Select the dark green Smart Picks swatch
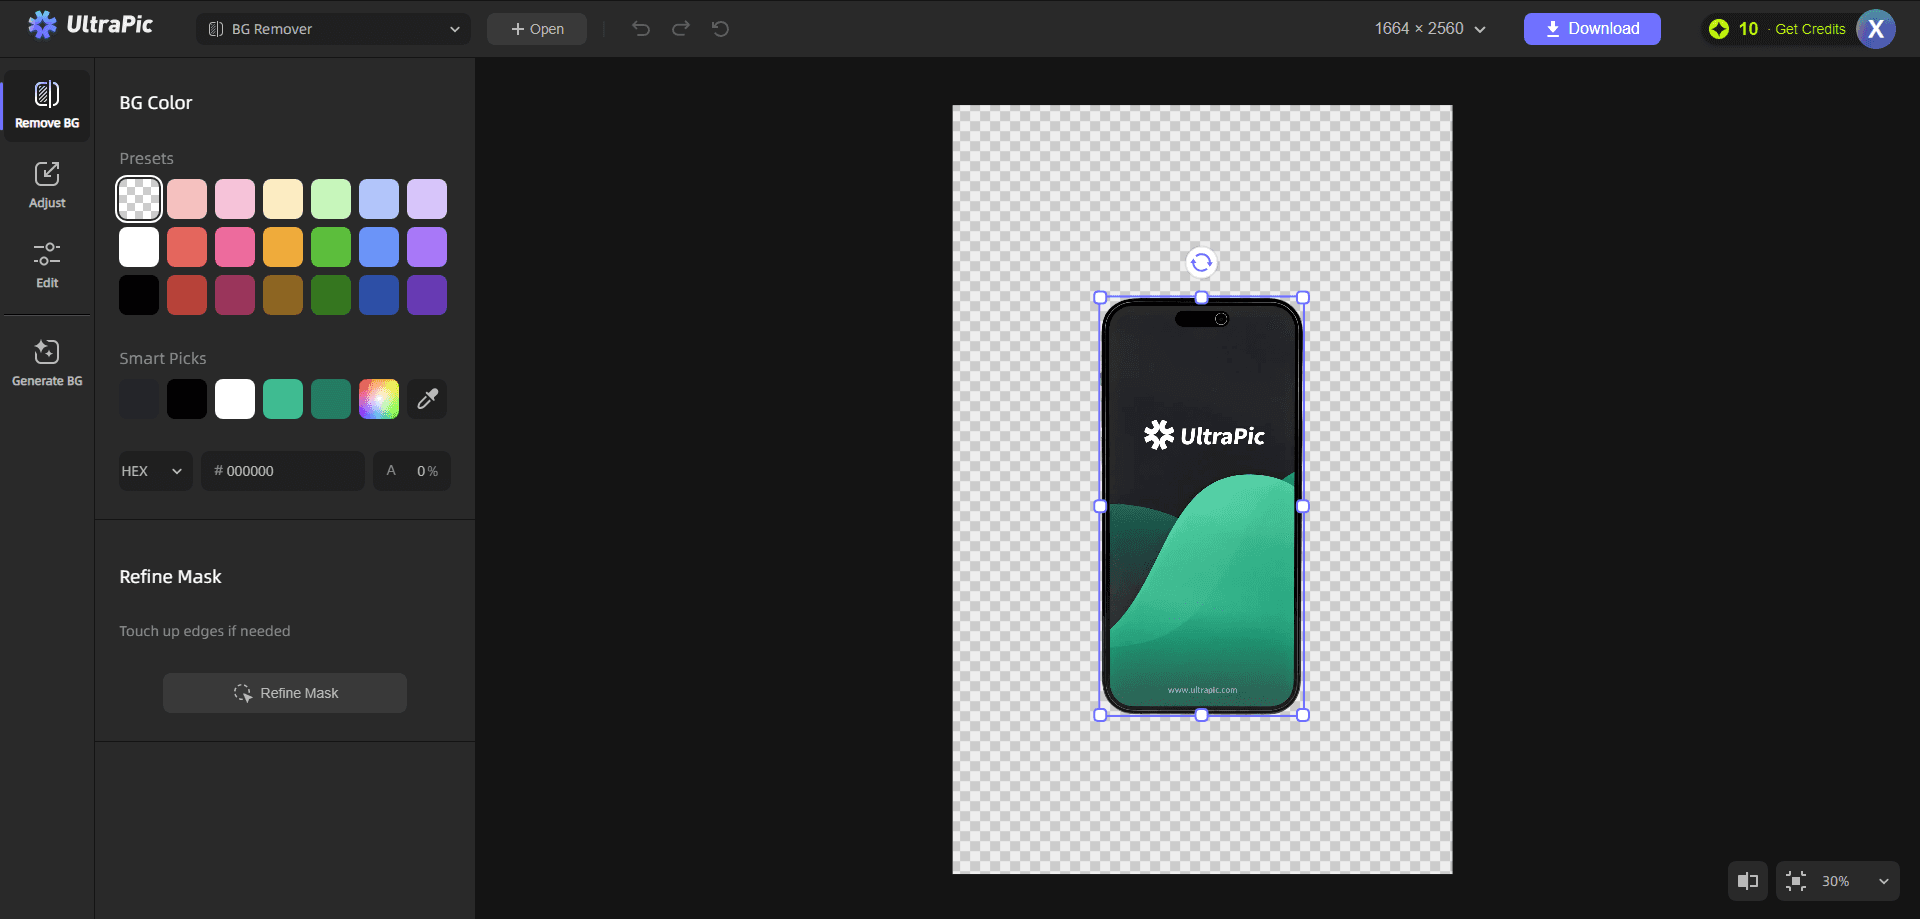The image size is (1920, 919). pyautogui.click(x=331, y=399)
